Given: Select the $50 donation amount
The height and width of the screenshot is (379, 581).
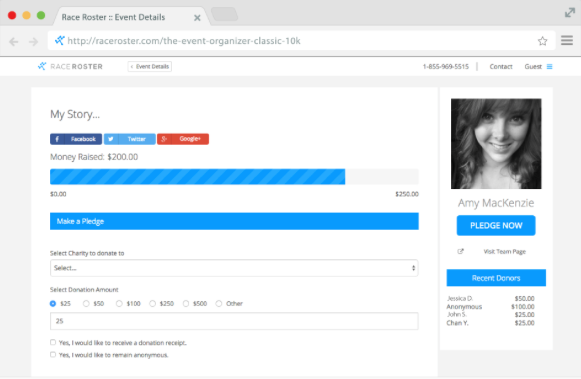Looking at the screenshot, I should [x=86, y=303].
